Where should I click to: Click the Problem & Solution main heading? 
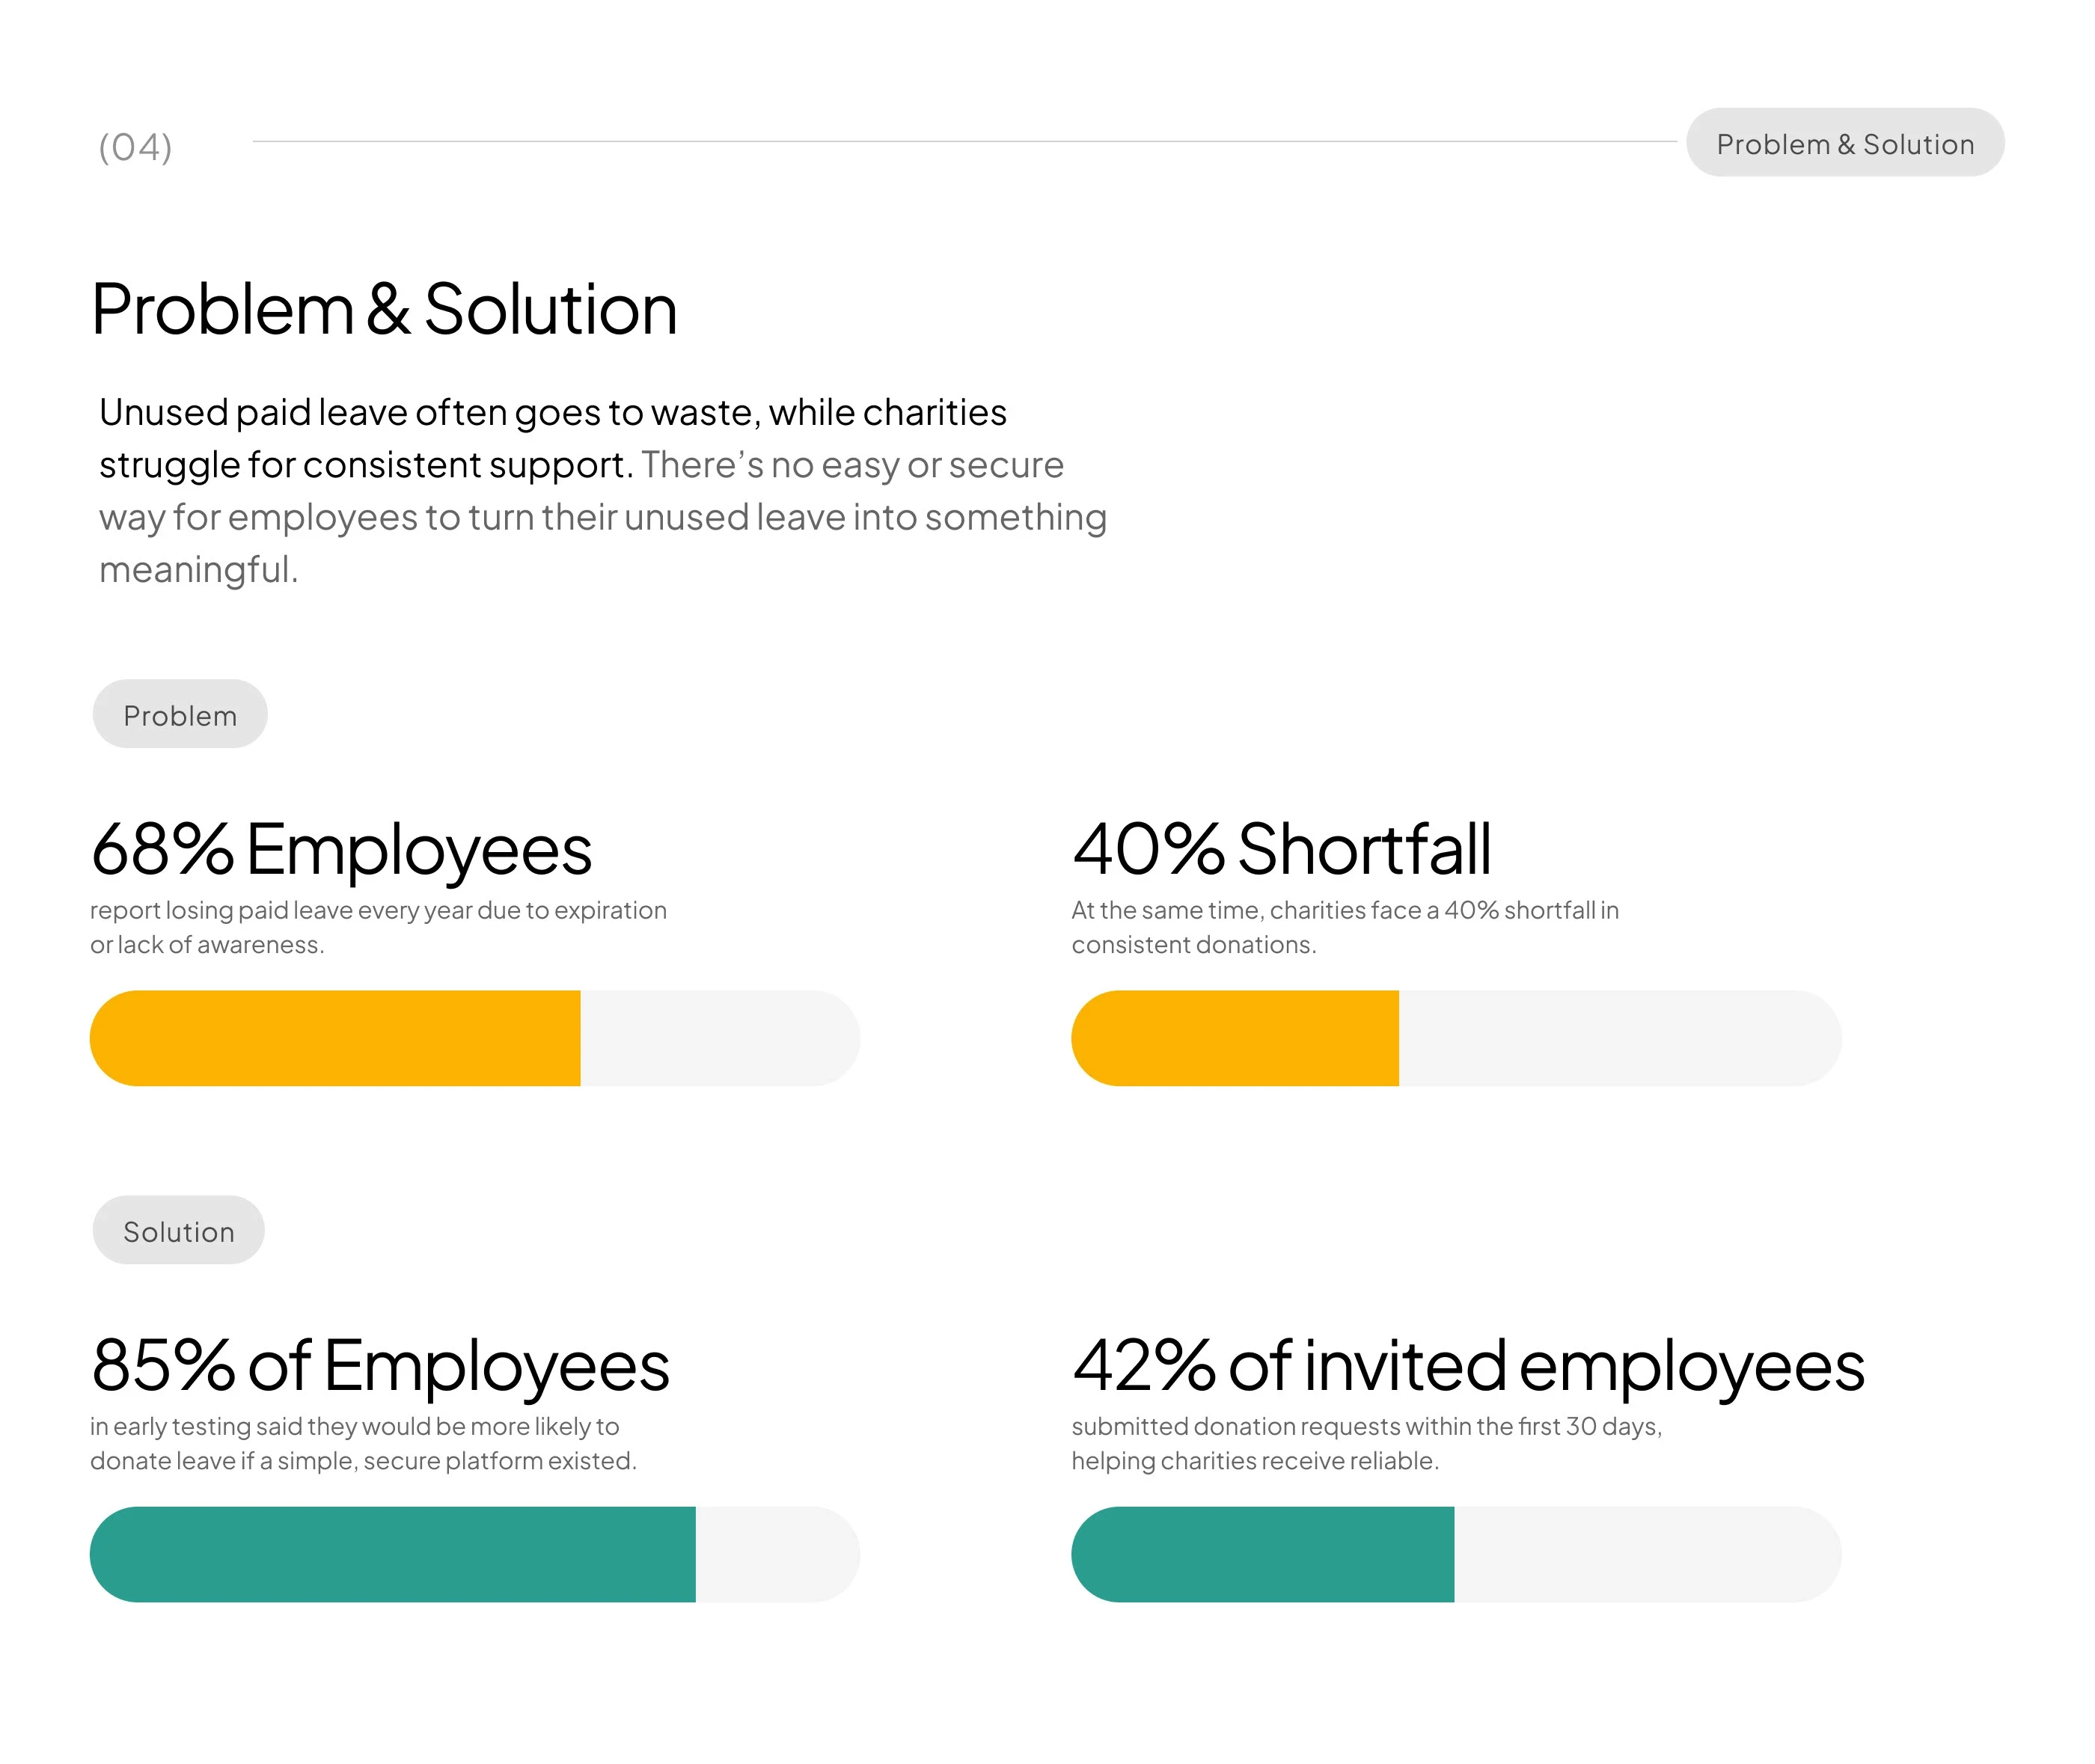click(384, 309)
